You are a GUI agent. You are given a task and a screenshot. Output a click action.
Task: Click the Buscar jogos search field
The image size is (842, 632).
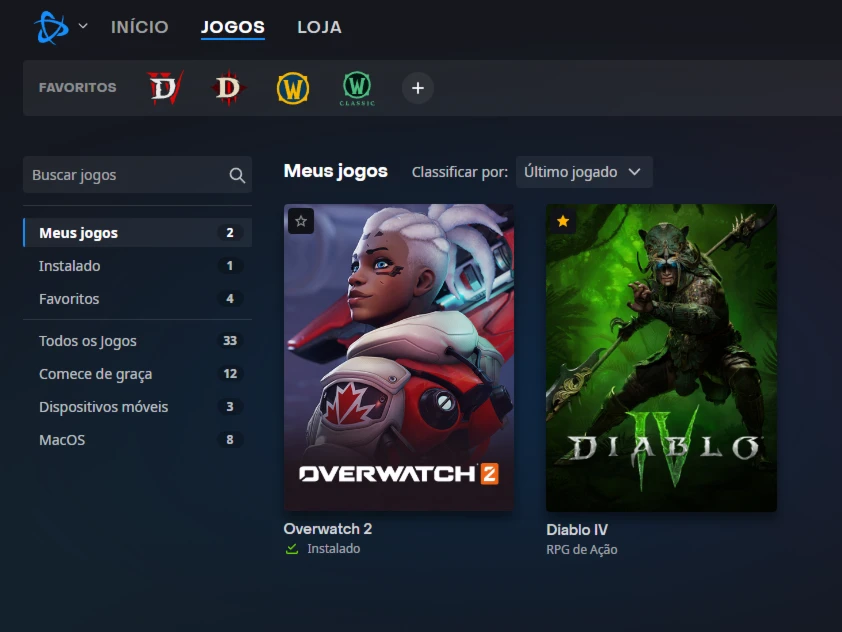tap(137, 175)
